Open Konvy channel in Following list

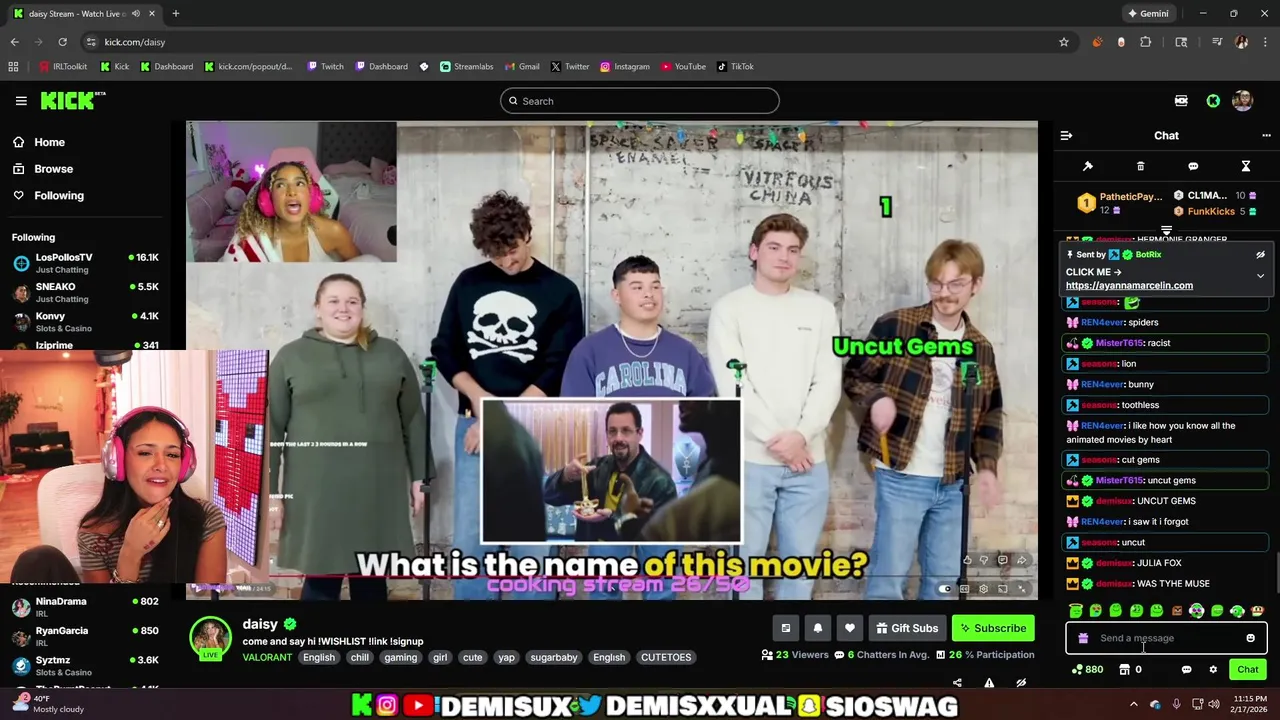tap(85, 321)
